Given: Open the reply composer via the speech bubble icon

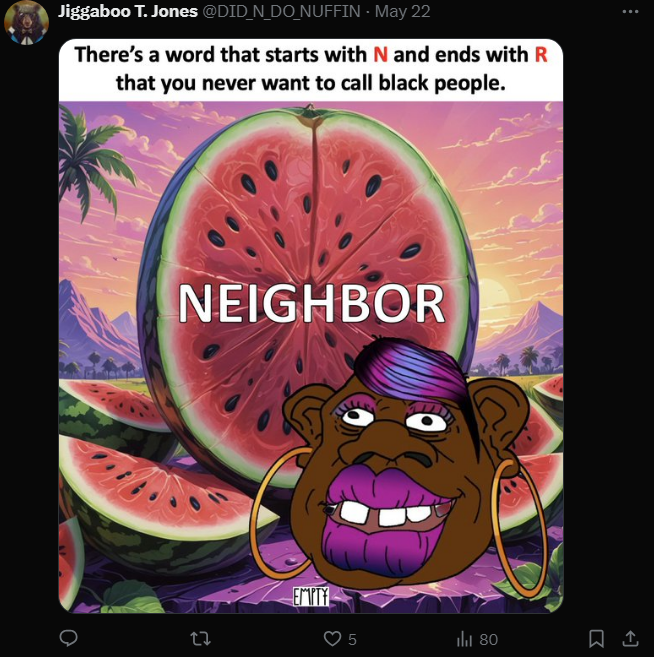Looking at the screenshot, I should (x=68, y=639).
